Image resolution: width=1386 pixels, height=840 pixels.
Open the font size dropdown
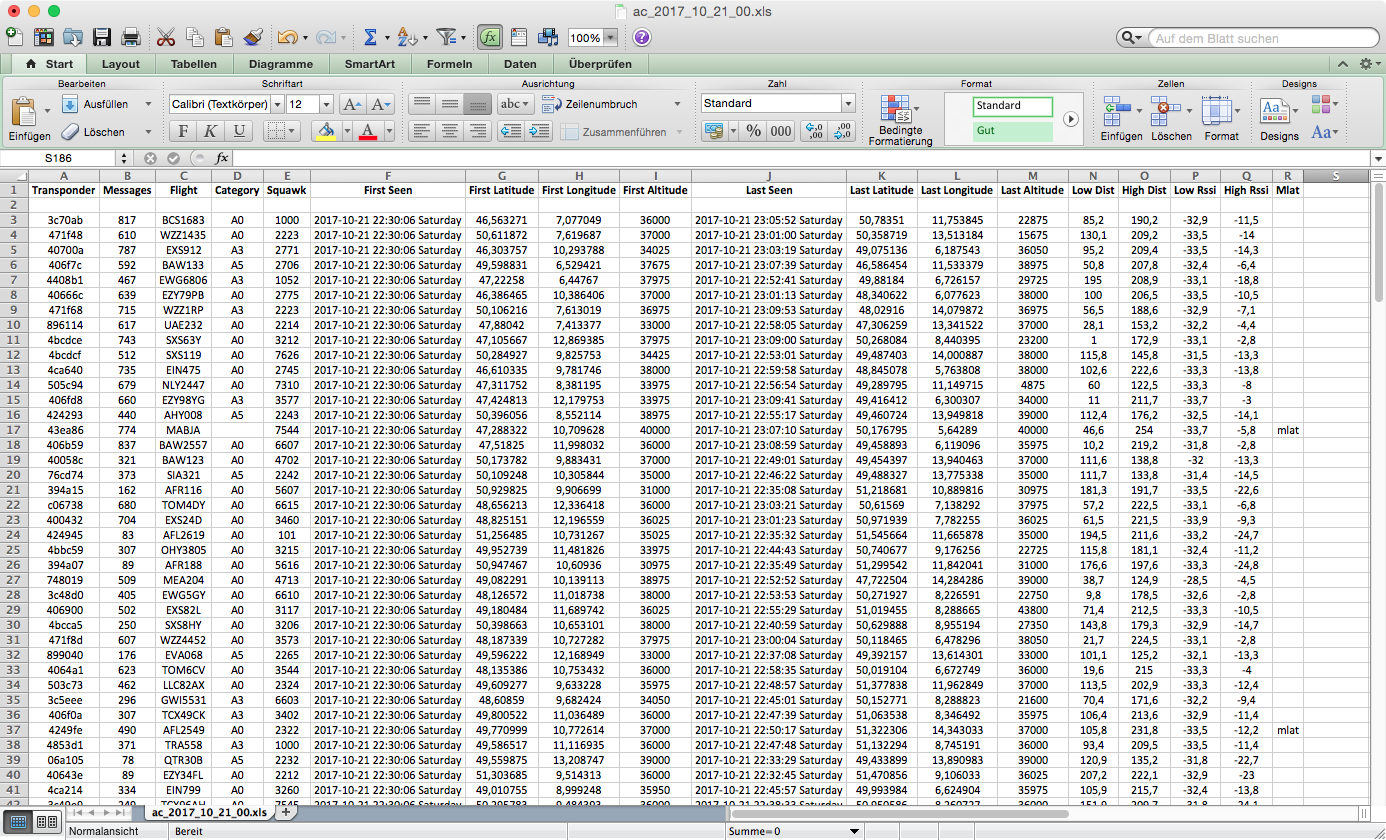pyautogui.click(x=326, y=104)
